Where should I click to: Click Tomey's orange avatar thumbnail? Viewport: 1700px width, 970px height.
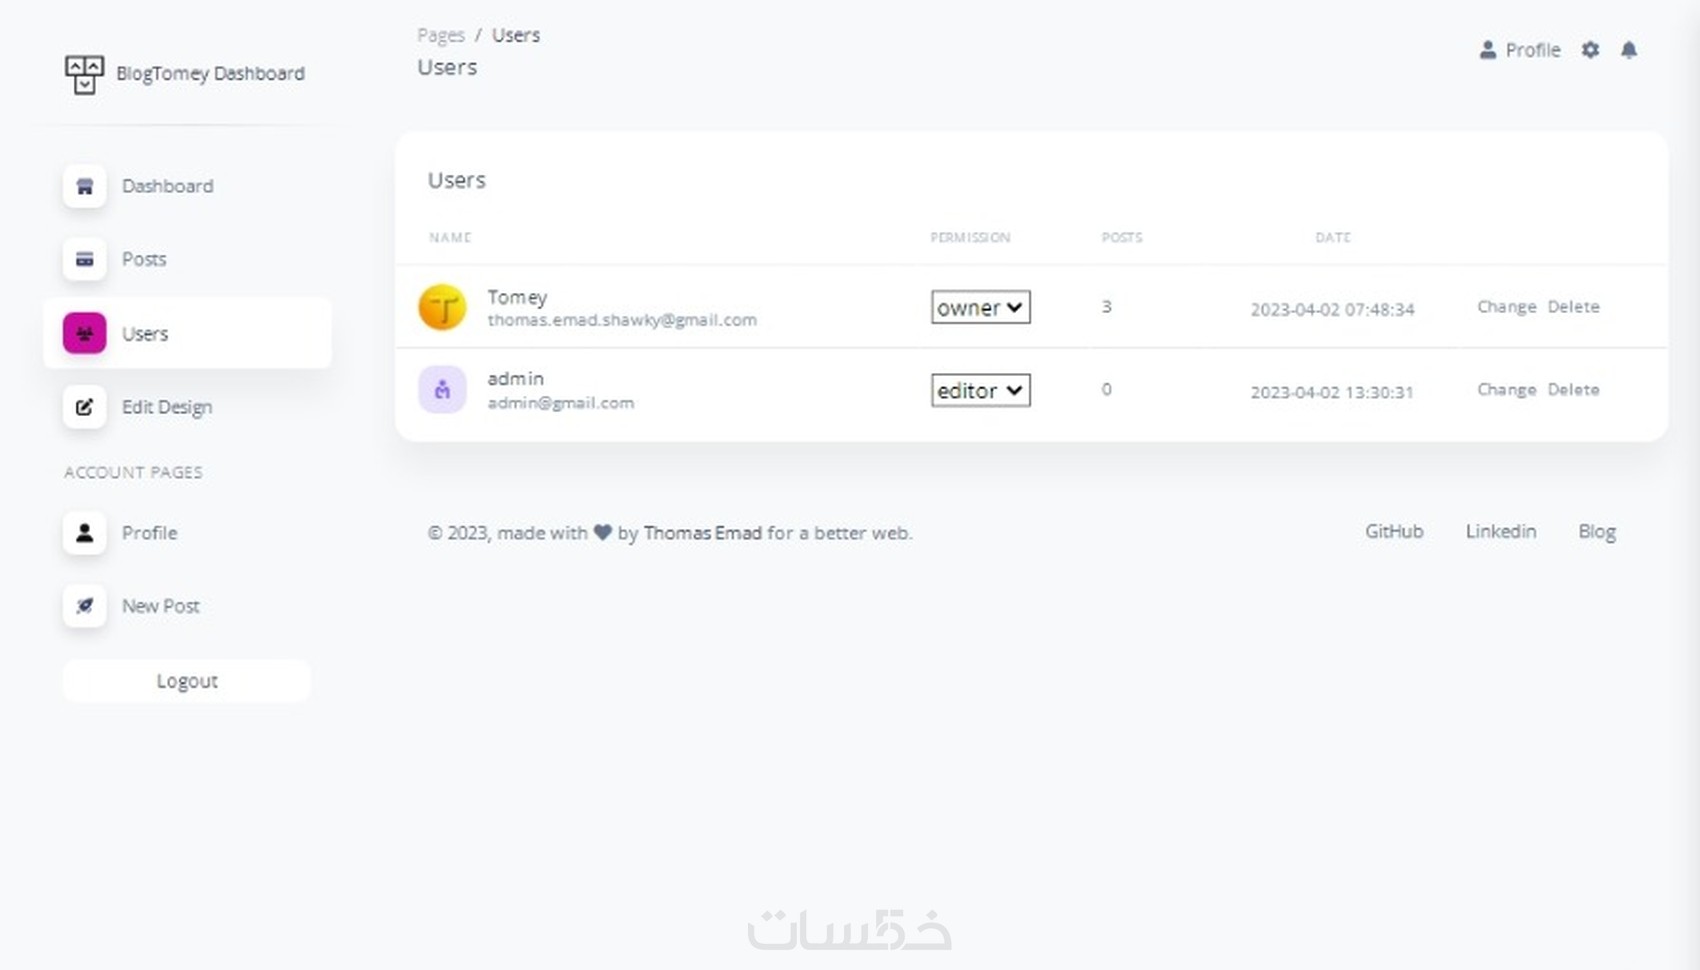(x=442, y=307)
